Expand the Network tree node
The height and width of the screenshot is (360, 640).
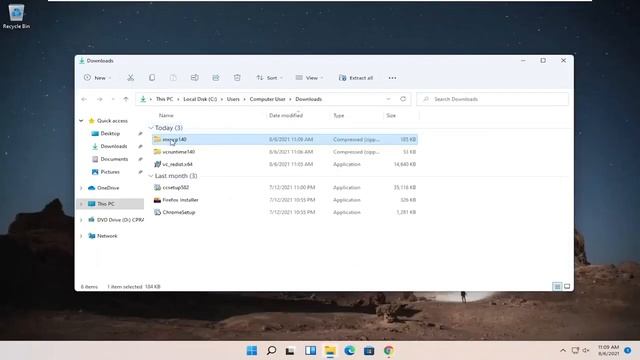click(x=81, y=236)
